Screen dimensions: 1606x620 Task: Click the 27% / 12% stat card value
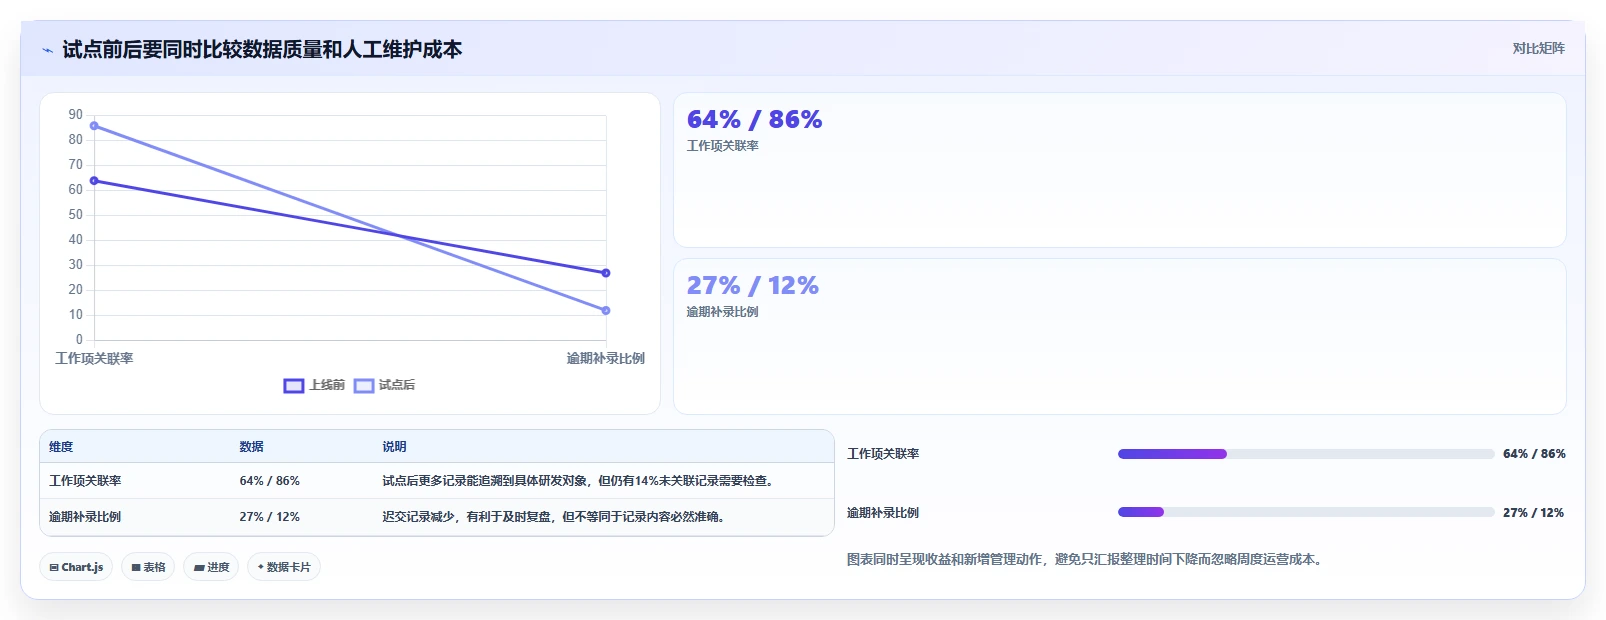tap(752, 286)
